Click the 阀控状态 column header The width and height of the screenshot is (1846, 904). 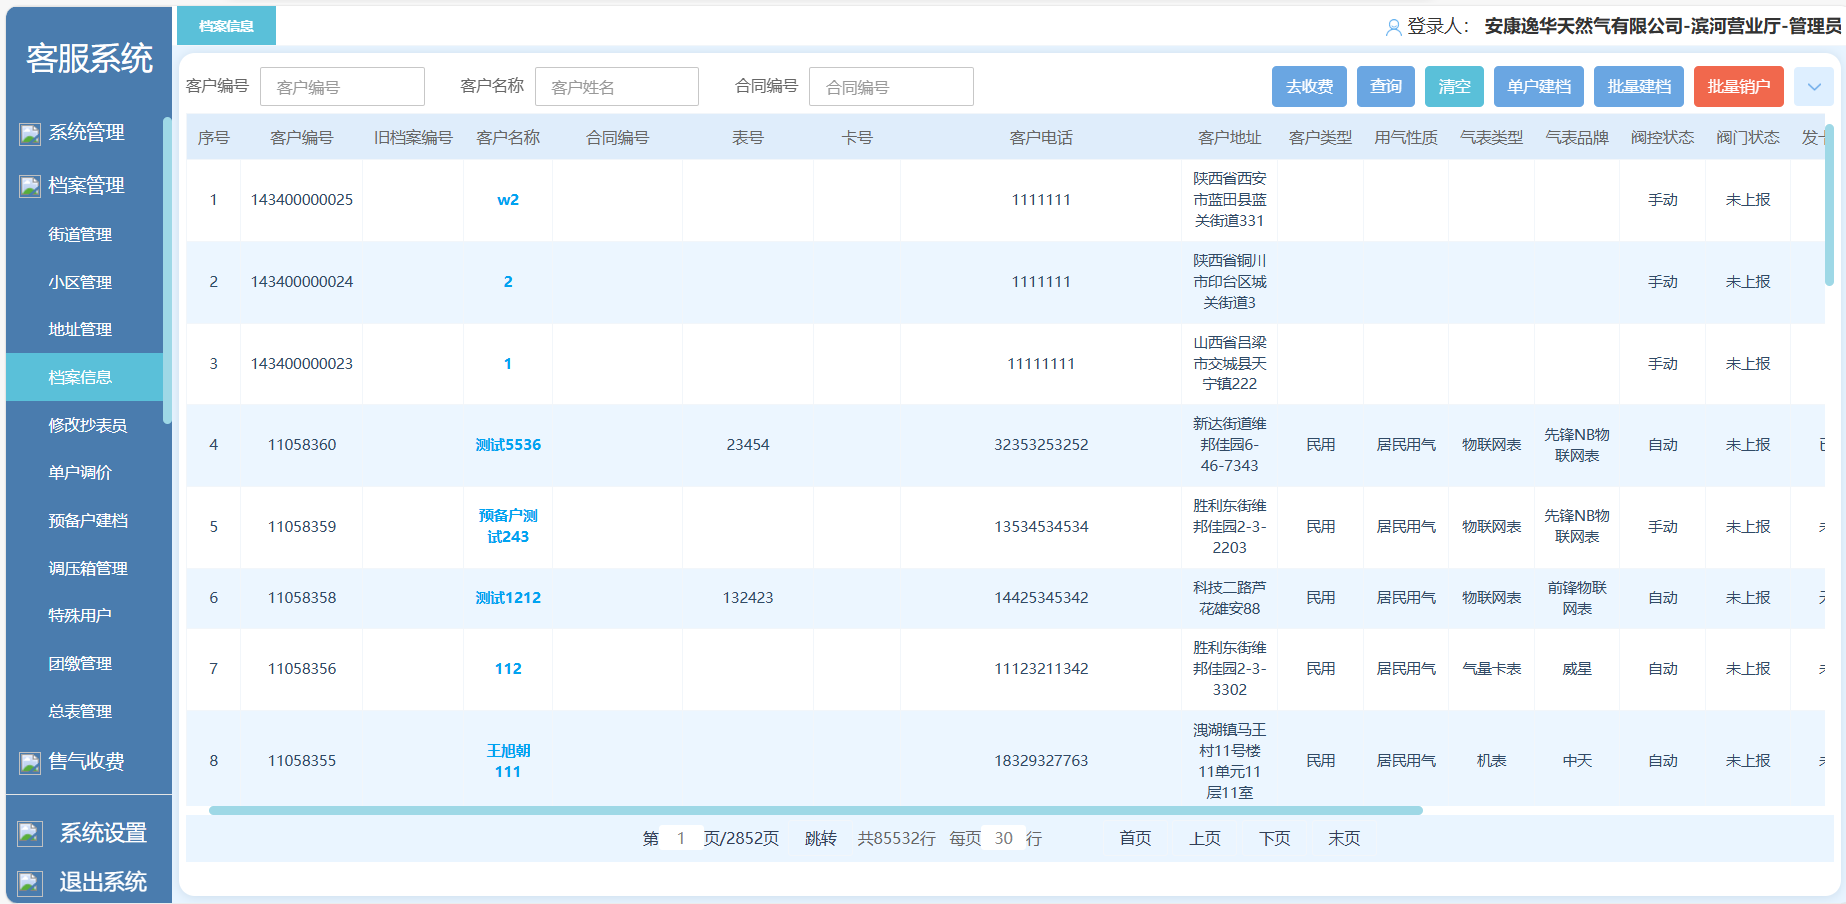(1662, 138)
